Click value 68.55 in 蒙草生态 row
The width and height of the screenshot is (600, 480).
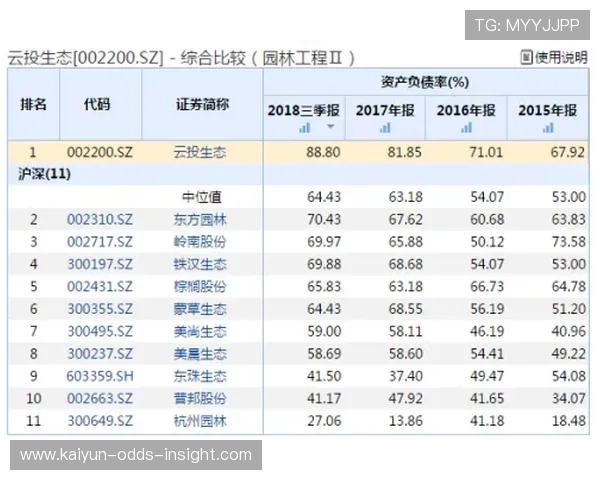(x=406, y=309)
